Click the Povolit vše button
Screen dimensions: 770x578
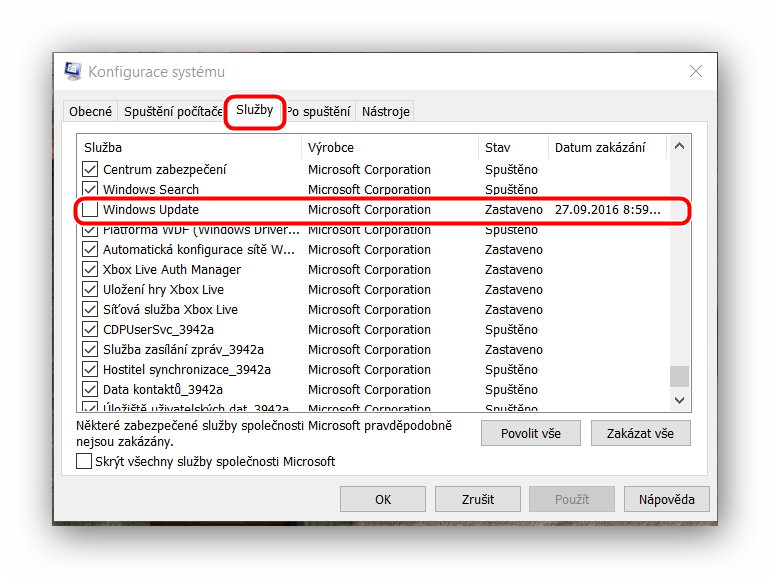531,433
